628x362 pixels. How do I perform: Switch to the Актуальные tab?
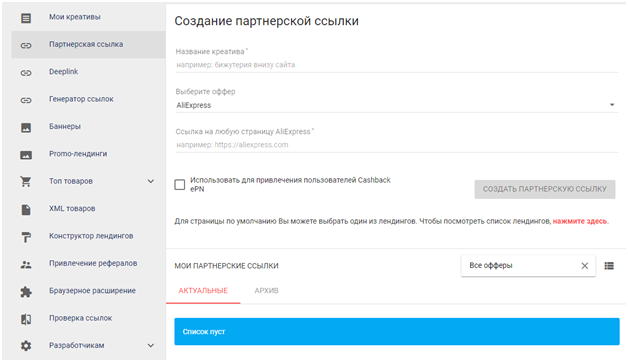(203, 291)
